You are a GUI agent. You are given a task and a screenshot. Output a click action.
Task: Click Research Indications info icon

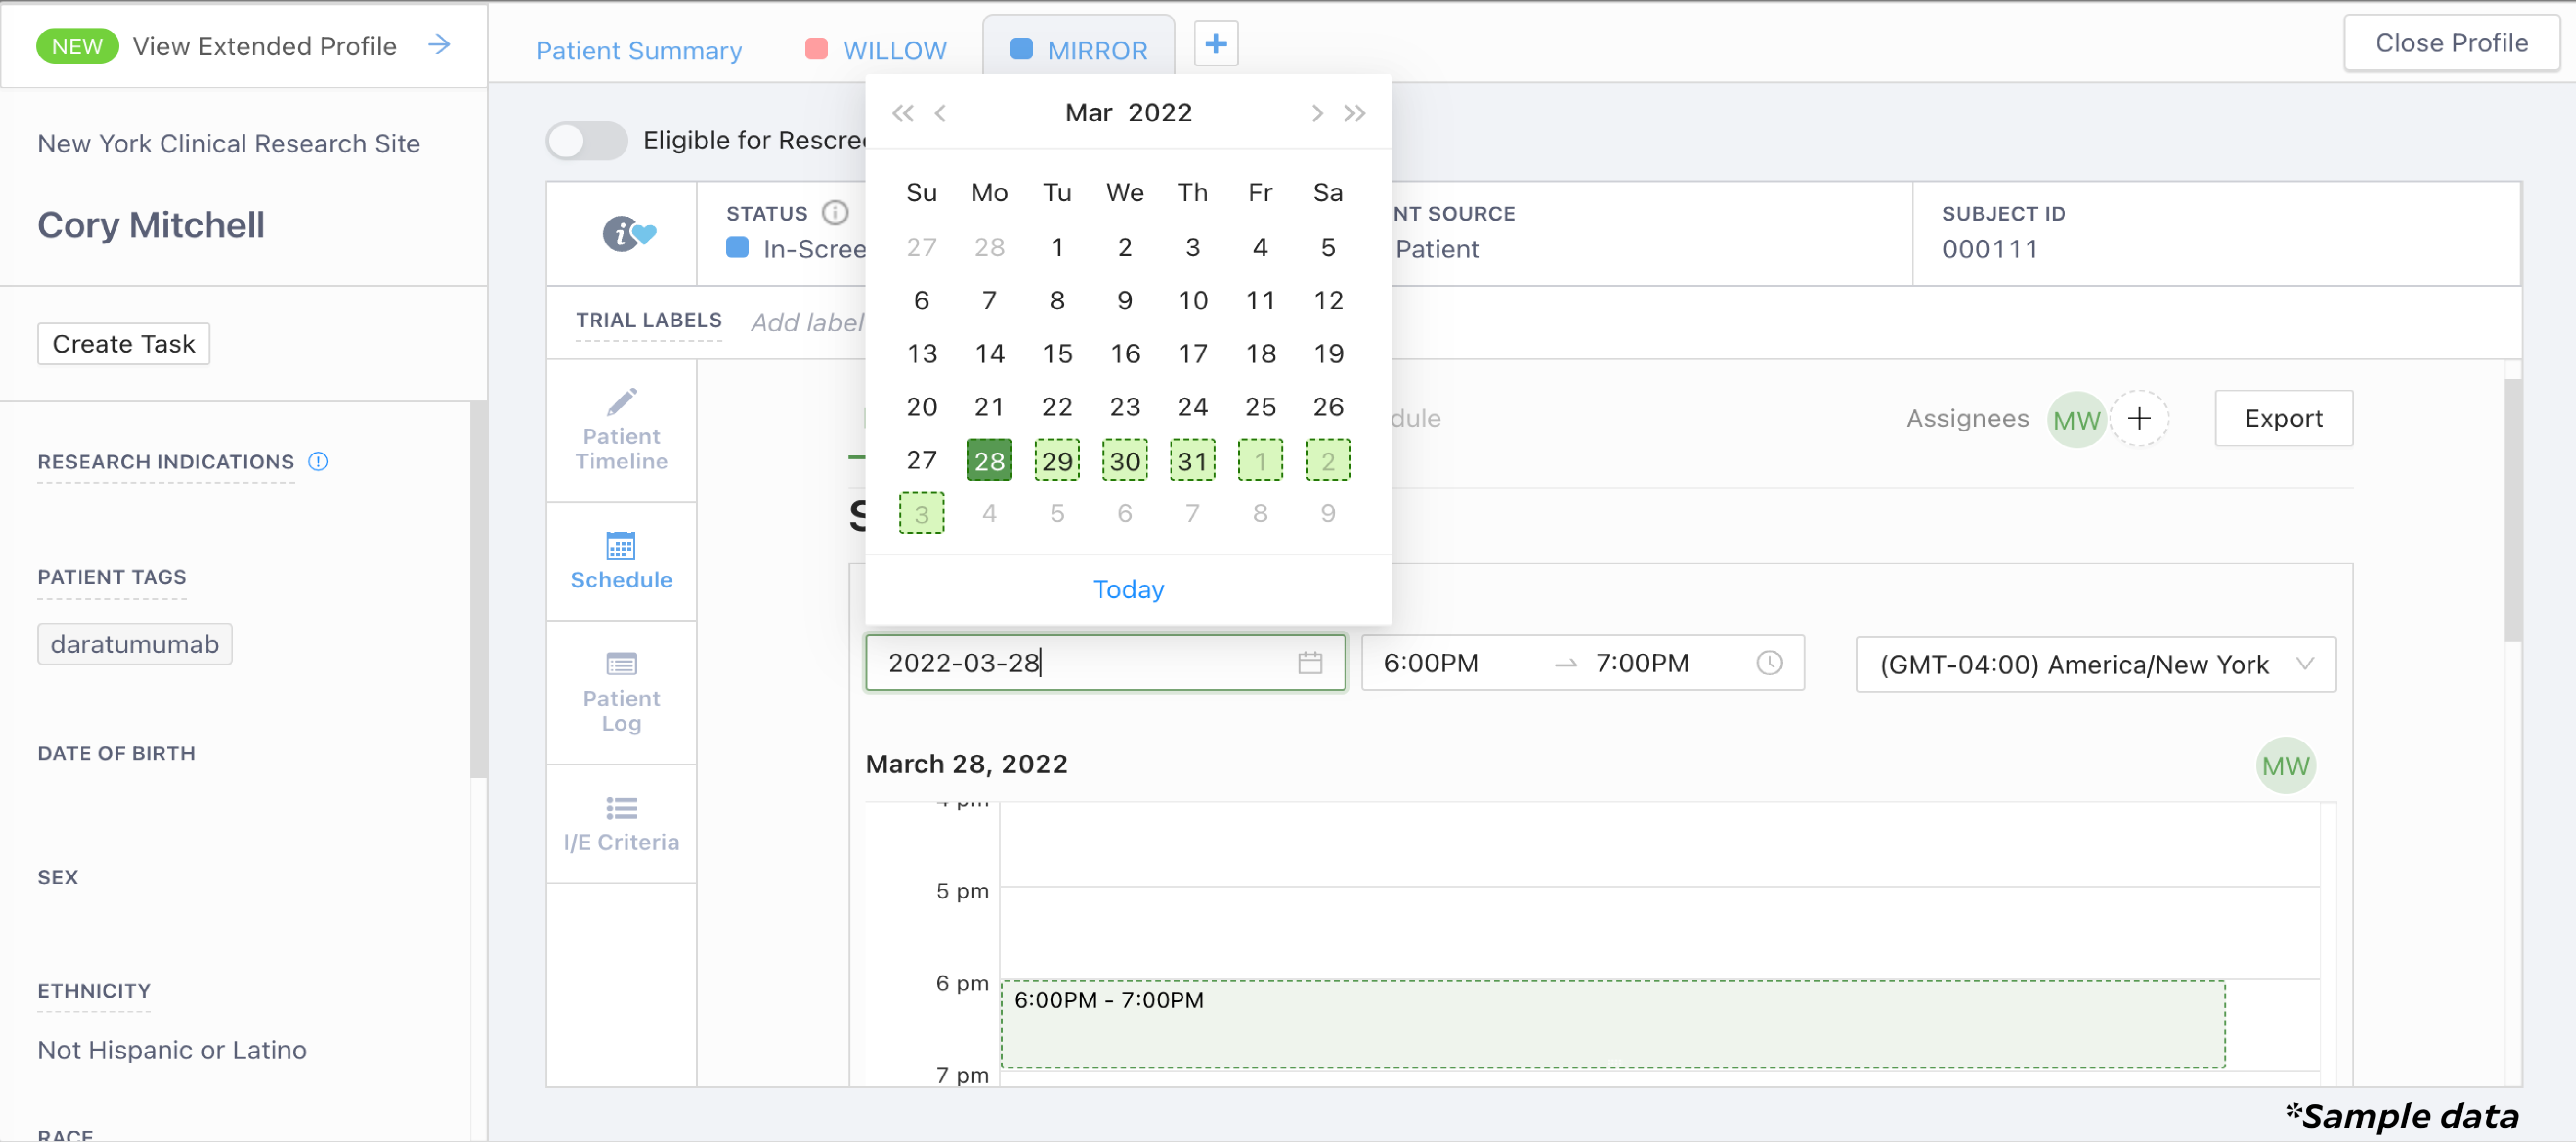click(318, 461)
